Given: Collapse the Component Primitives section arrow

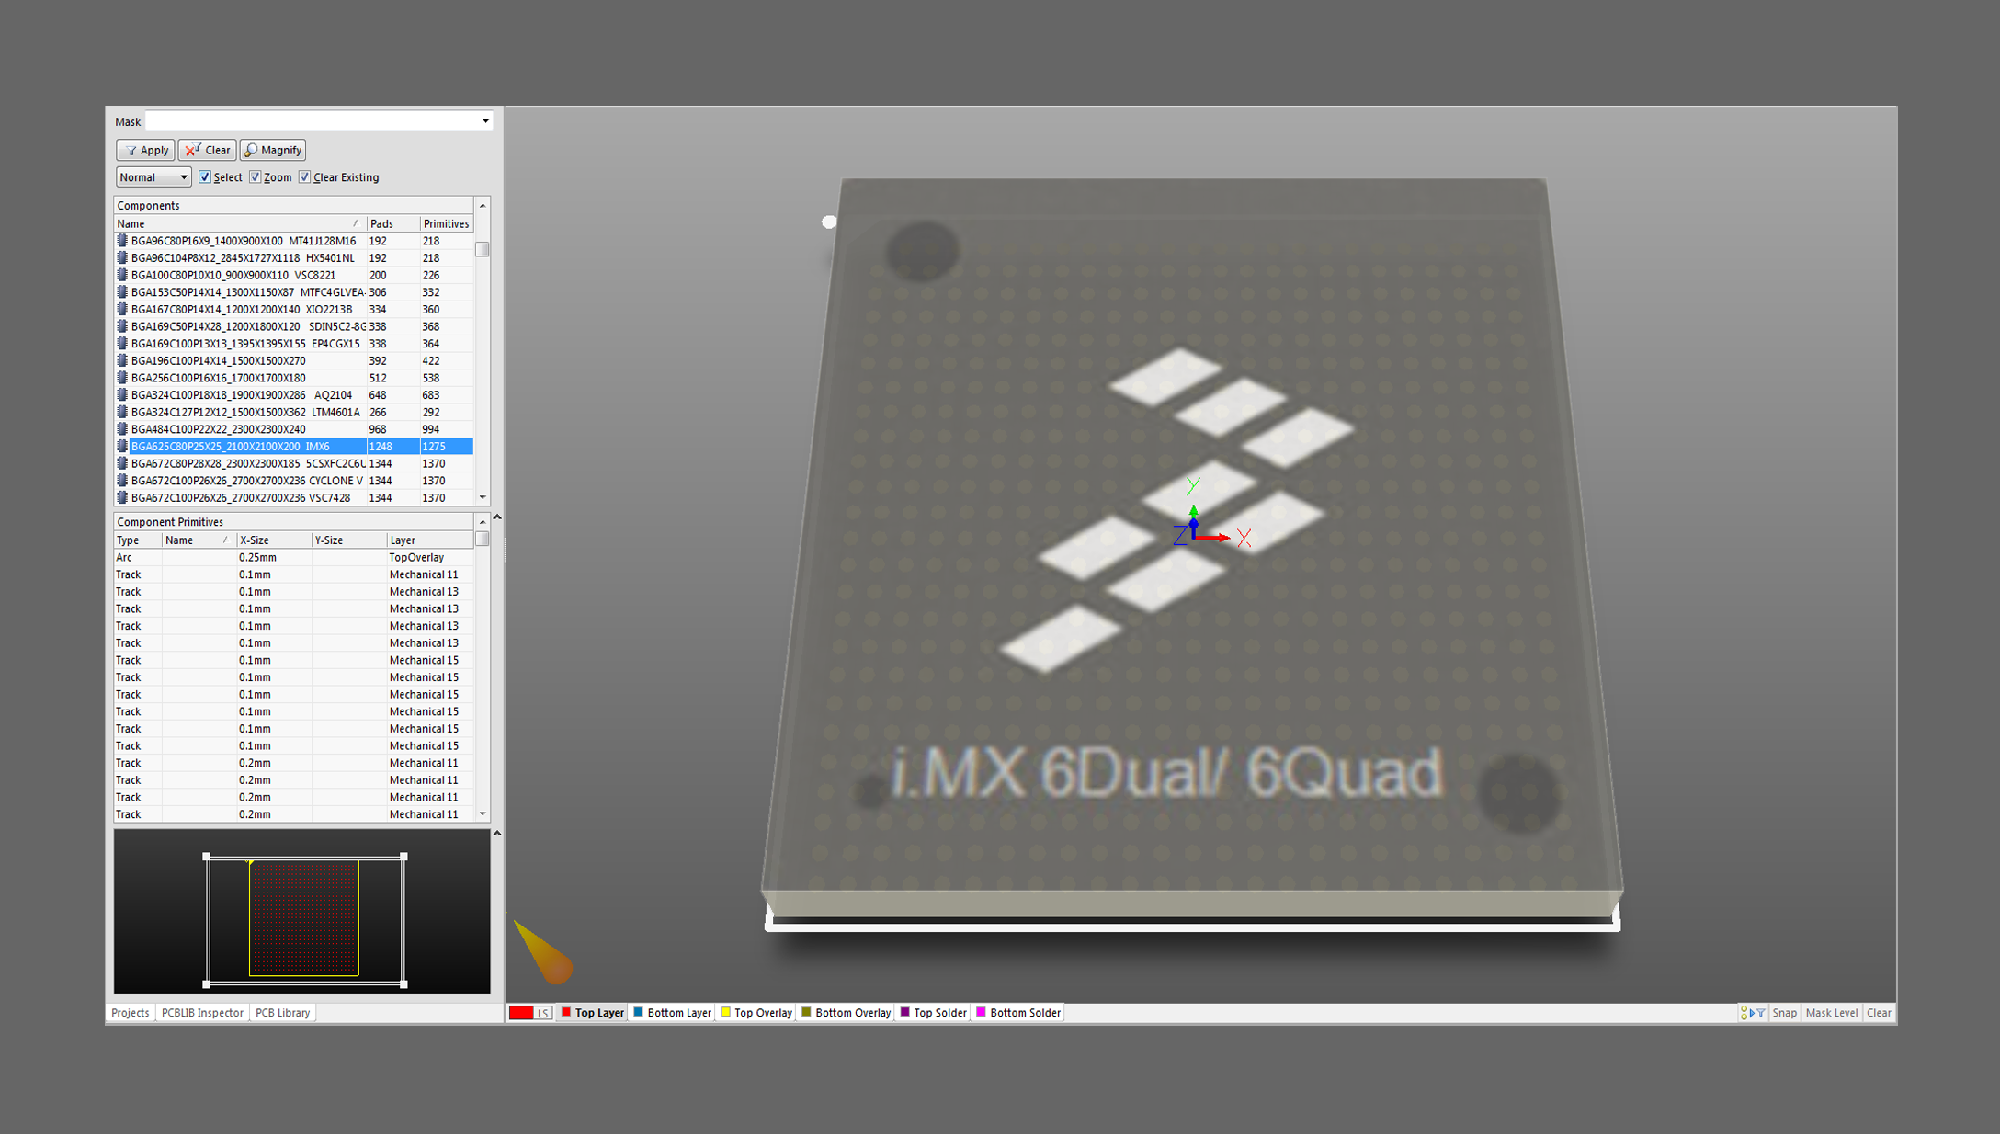Looking at the screenshot, I should 483,522.
